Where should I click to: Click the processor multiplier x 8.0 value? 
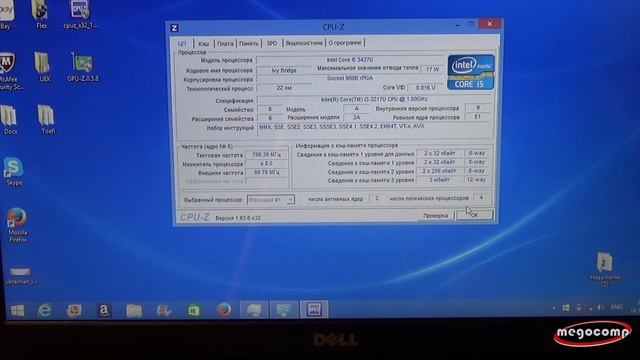(x=266, y=163)
